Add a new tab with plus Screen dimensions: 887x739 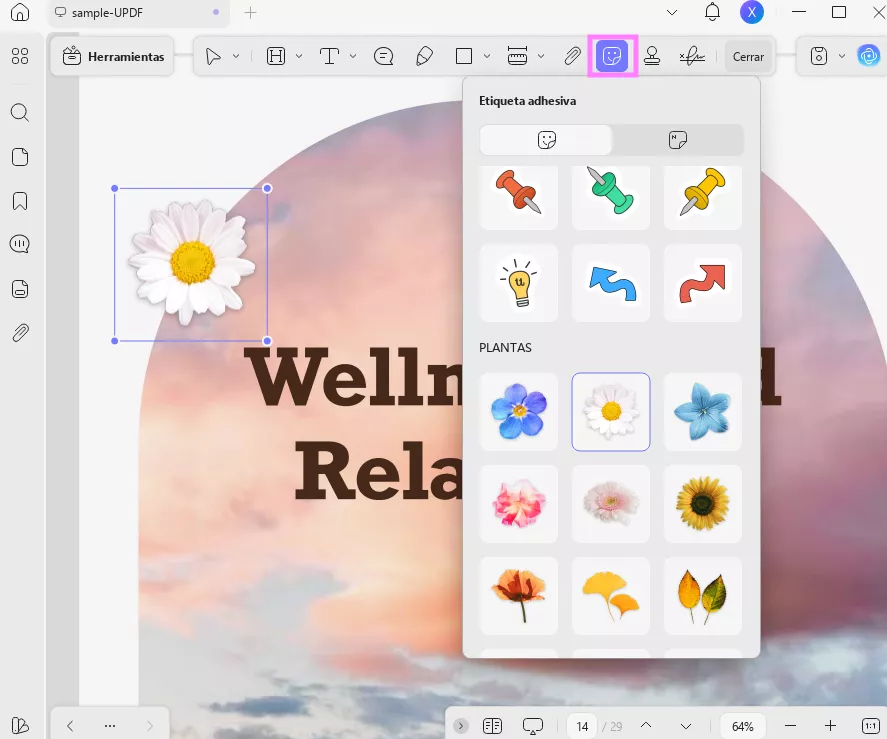tap(250, 12)
